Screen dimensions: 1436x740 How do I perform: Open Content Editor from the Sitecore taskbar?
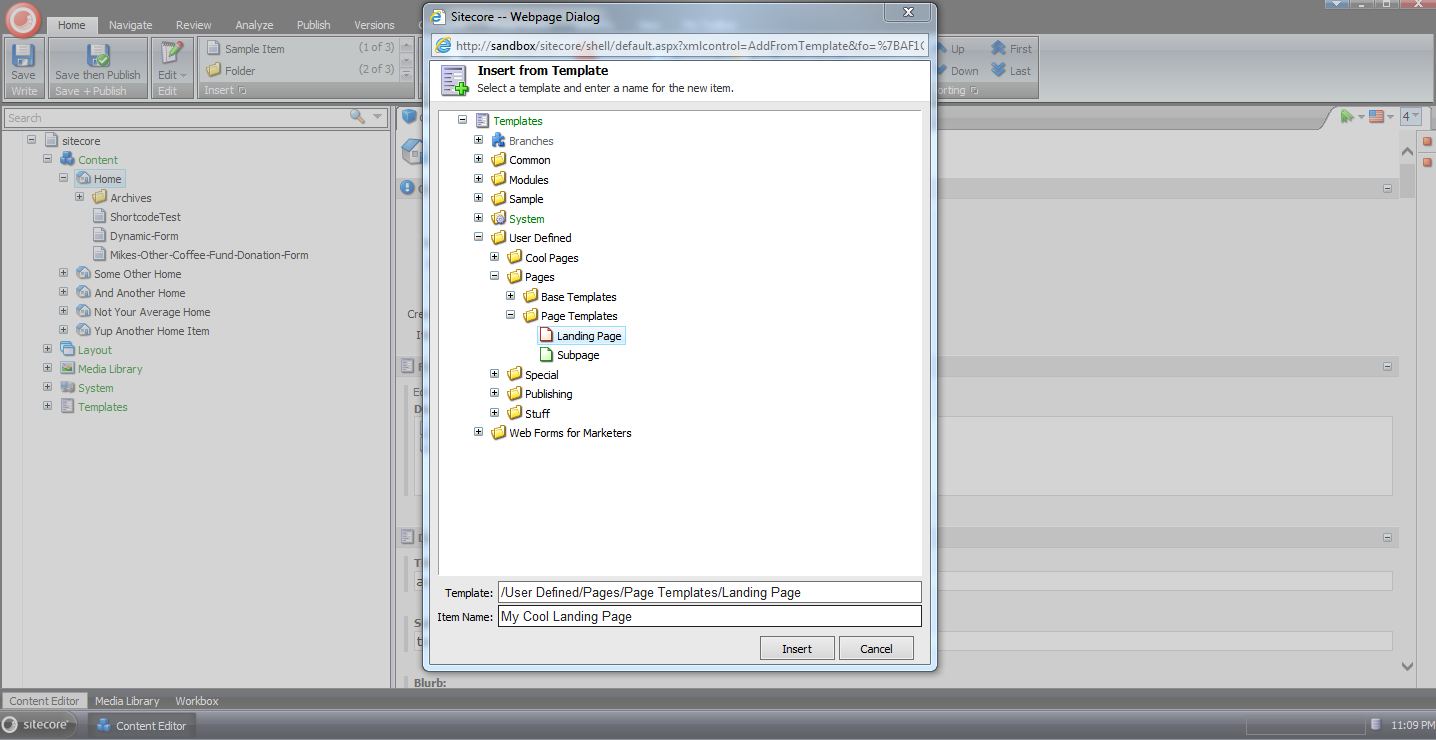[x=141, y=725]
